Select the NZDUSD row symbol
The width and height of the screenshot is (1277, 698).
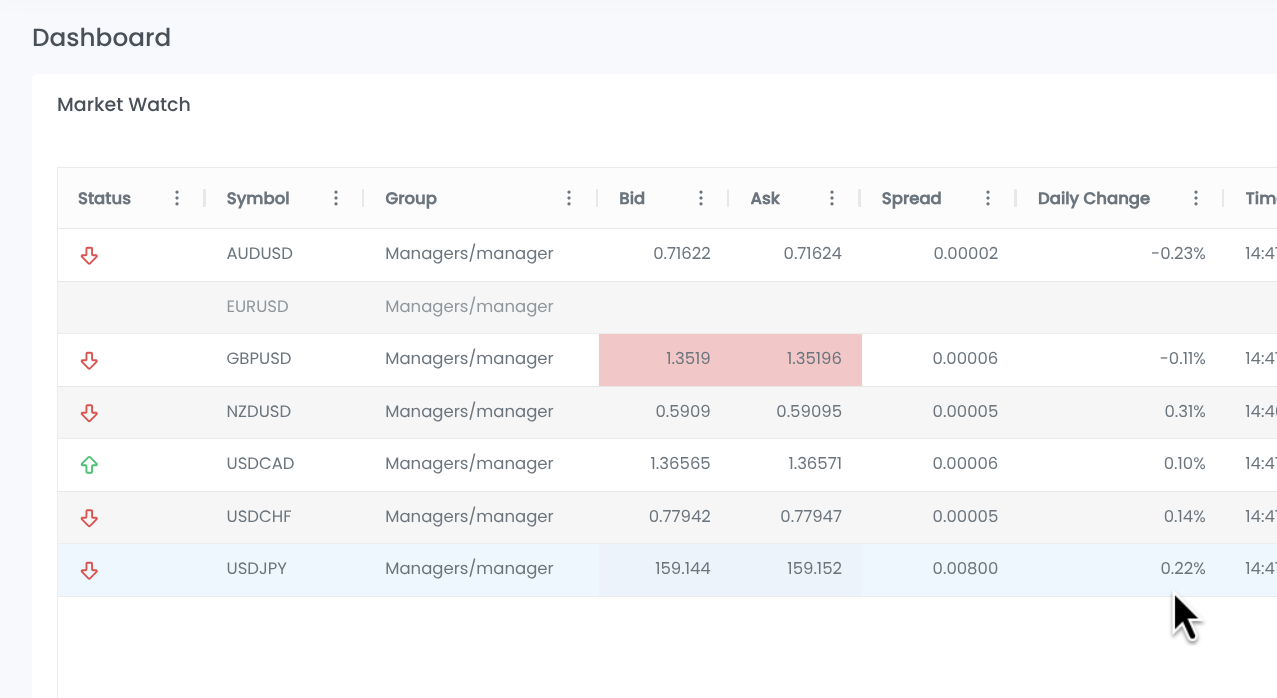point(259,411)
